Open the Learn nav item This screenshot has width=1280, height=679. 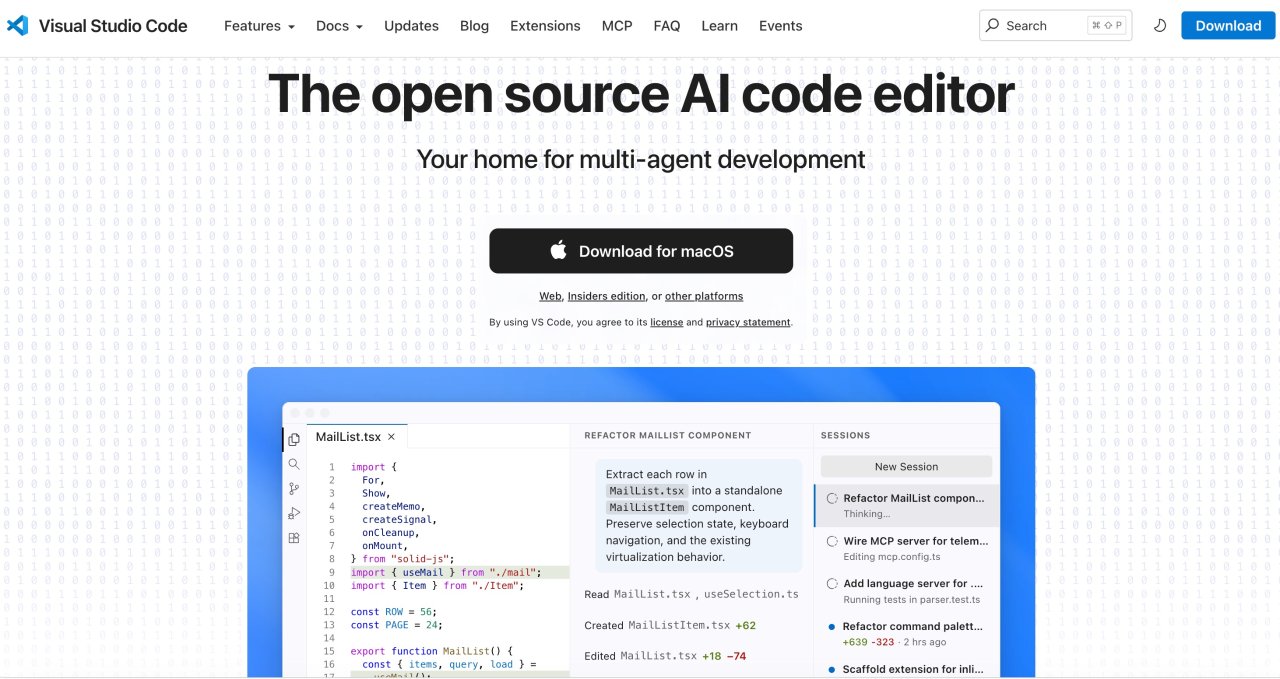pyautogui.click(x=719, y=26)
